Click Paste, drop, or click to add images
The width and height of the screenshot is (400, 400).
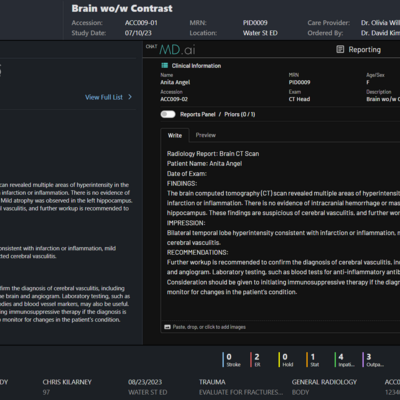[x=209, y=327]
